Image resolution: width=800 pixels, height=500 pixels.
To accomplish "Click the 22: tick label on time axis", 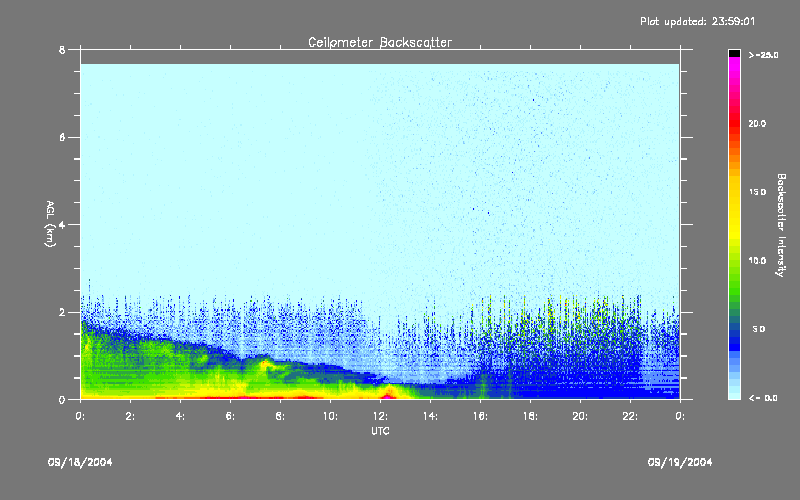I will tap(630, 416).
